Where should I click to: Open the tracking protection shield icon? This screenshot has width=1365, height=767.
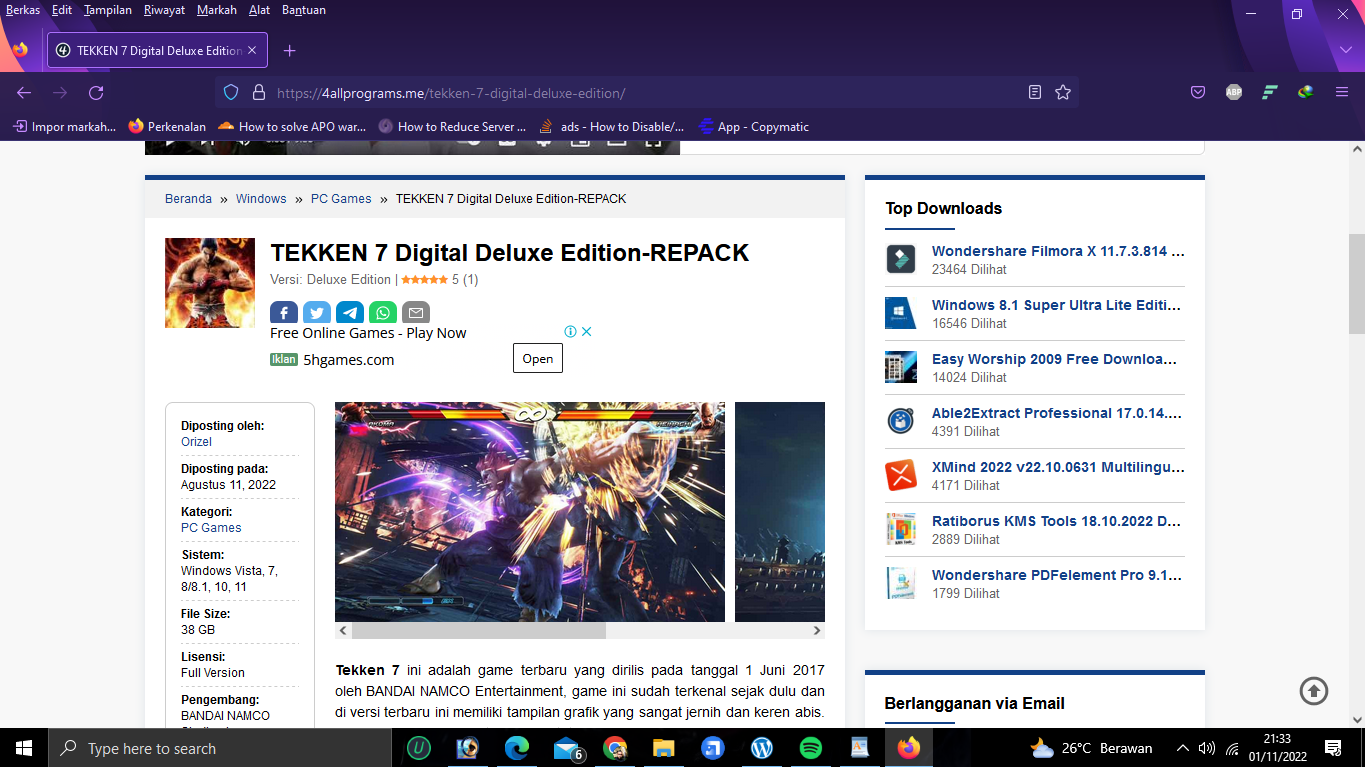pyautogui.click(x=231, y=92)
